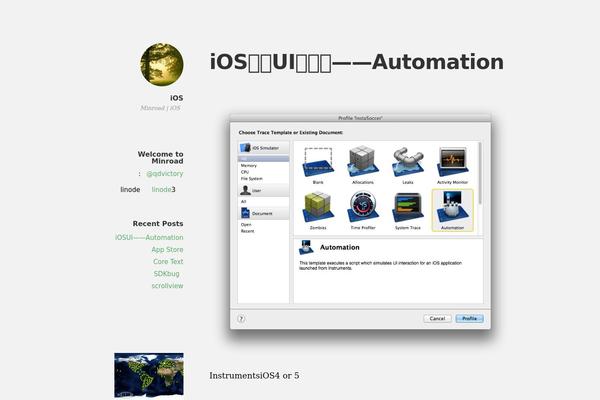Choose the Time Profiler template icon
600x400 pixels.
[363, 207]
